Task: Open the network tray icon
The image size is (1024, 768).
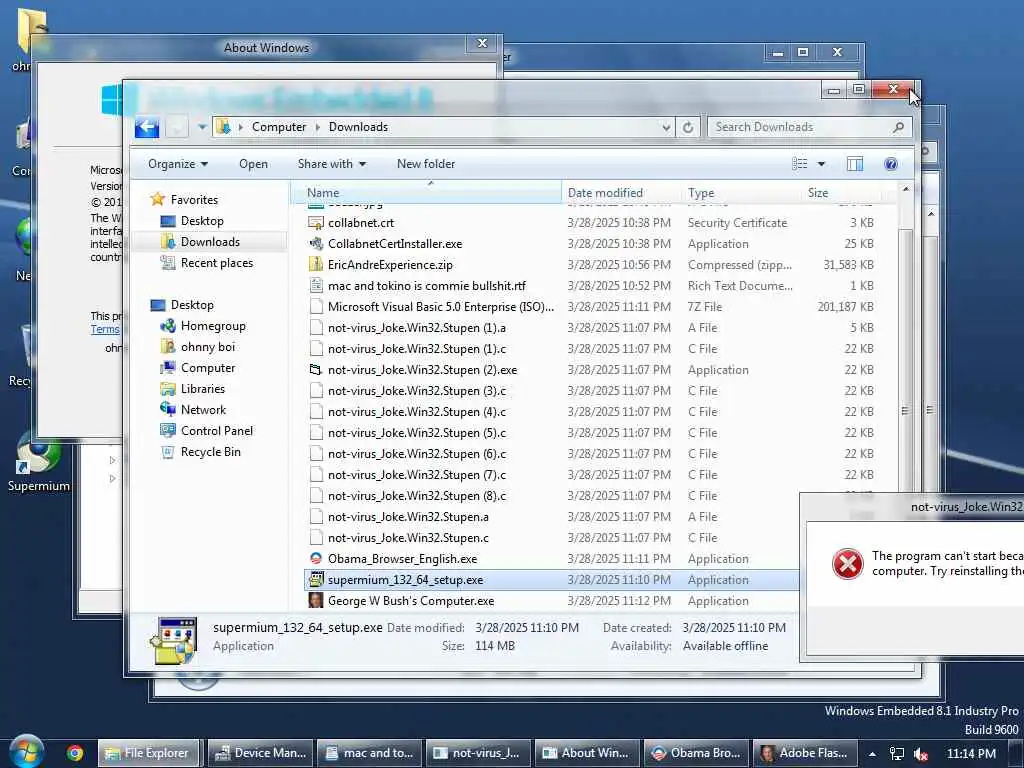Action: [x=897, y=754]
